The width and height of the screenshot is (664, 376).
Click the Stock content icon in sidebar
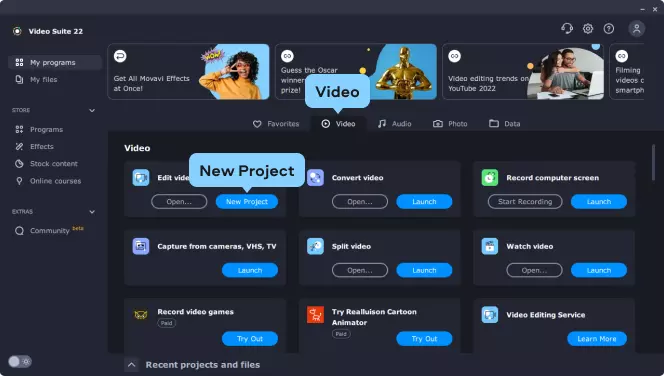19,163
